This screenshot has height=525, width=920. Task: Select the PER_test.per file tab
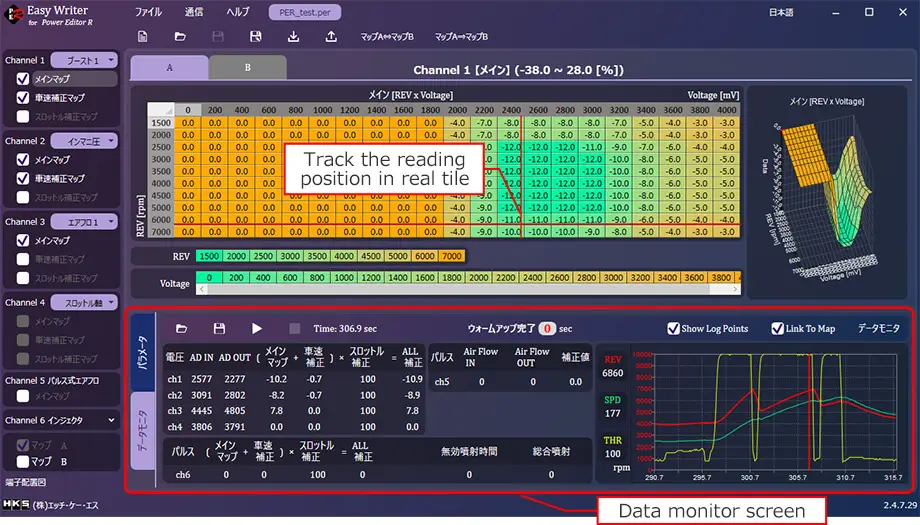(x=305, y=12)
